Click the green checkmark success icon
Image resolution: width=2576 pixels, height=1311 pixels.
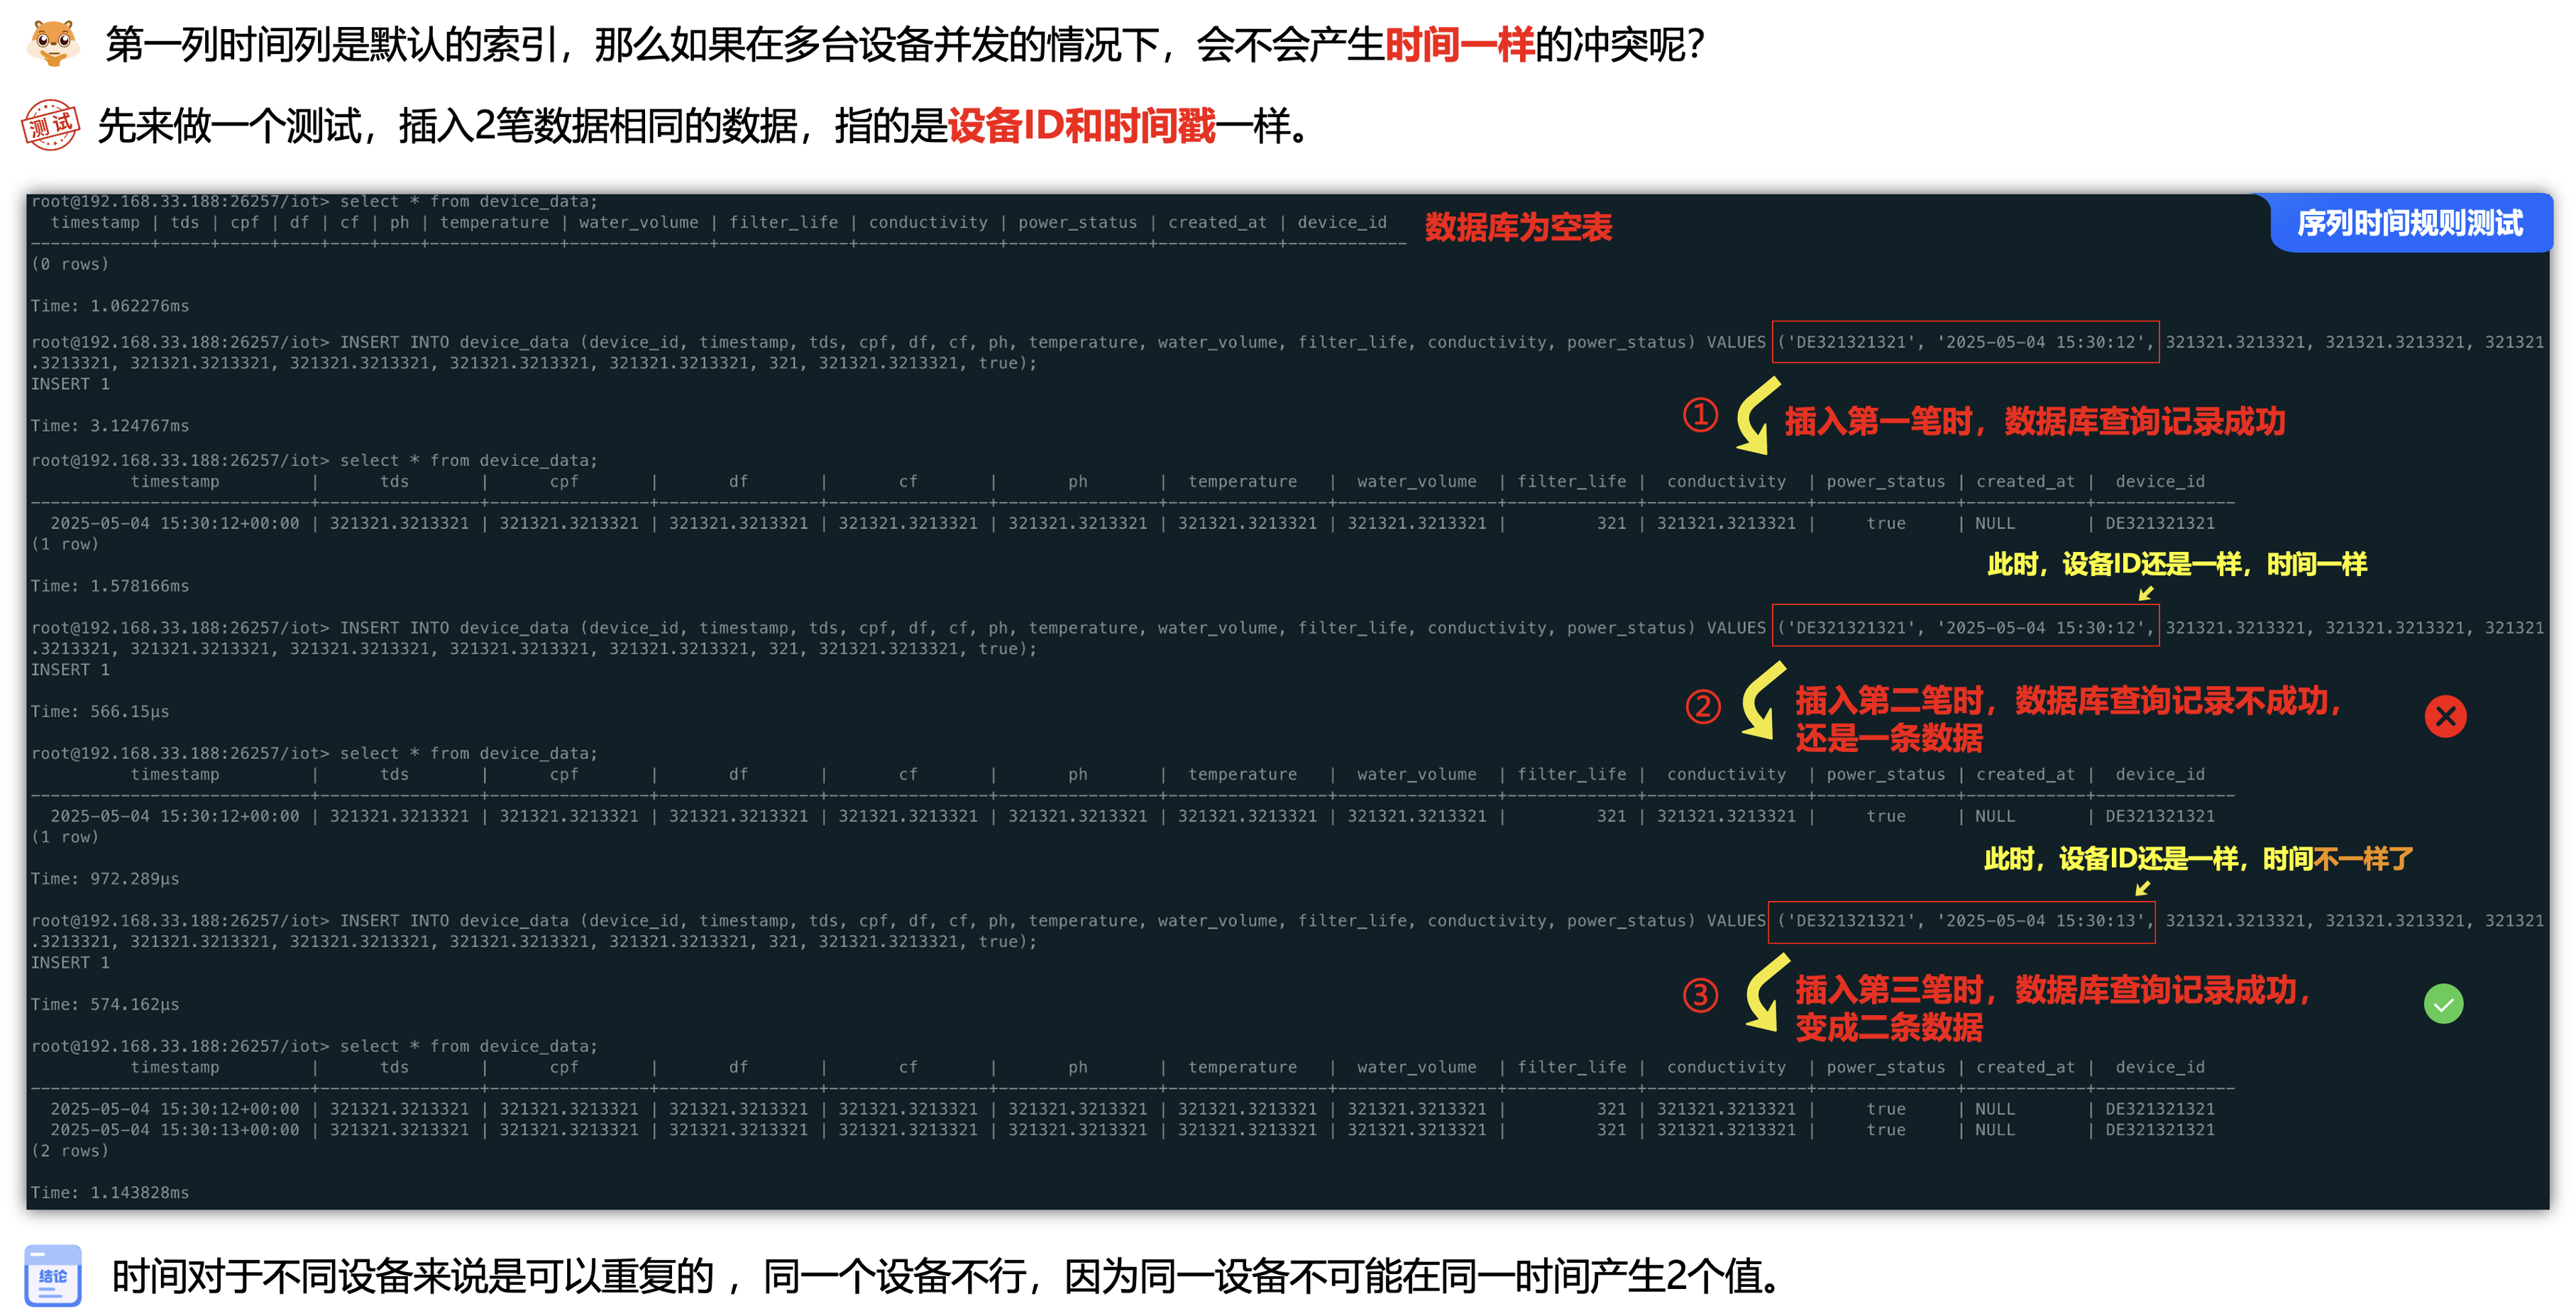coord(2443,1003)
